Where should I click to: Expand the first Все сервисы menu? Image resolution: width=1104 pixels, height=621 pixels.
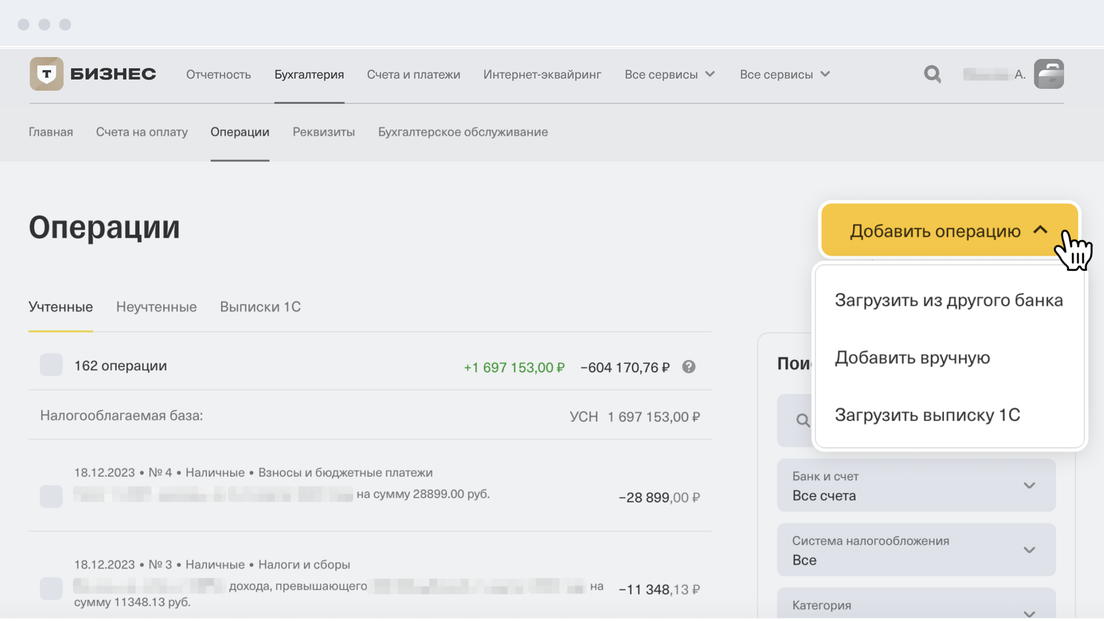(x=669, y=74)
